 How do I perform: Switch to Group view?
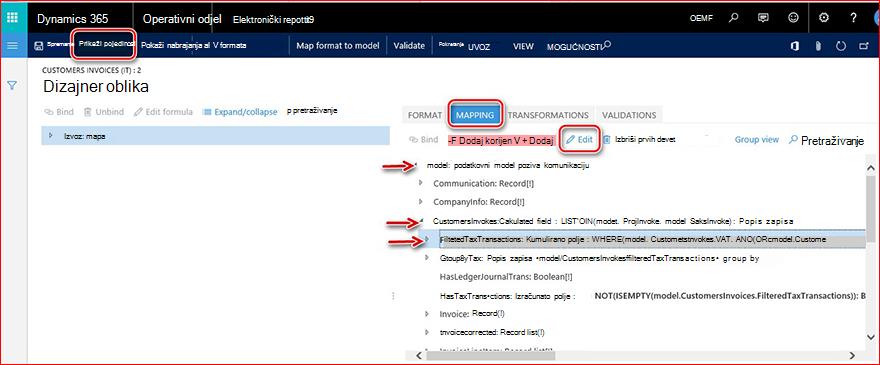click(x=757, y=139)
